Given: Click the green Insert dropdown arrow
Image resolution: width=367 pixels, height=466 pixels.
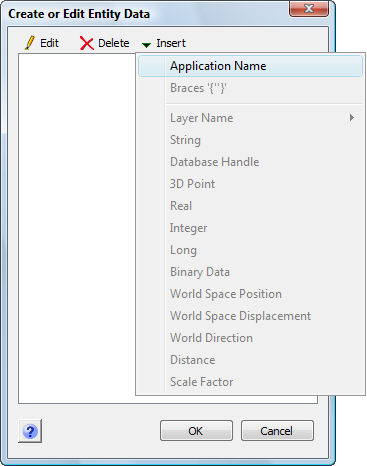Looking at the screenshot, I should tap(146, 44).
